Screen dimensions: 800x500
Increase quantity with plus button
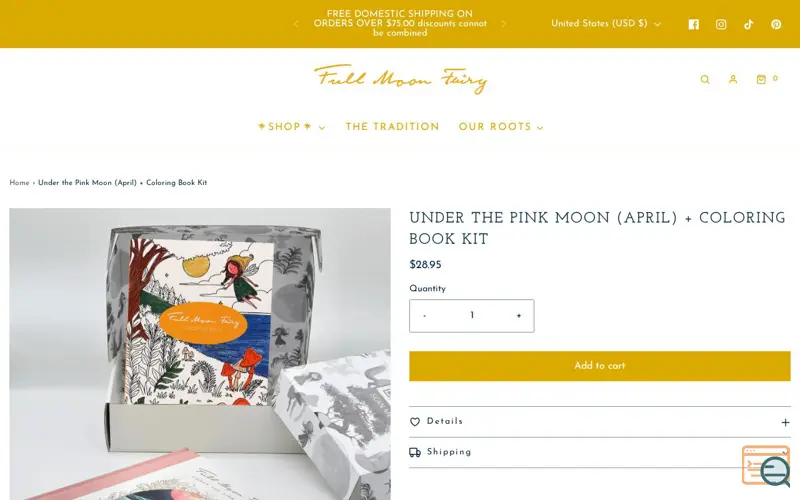519,316
